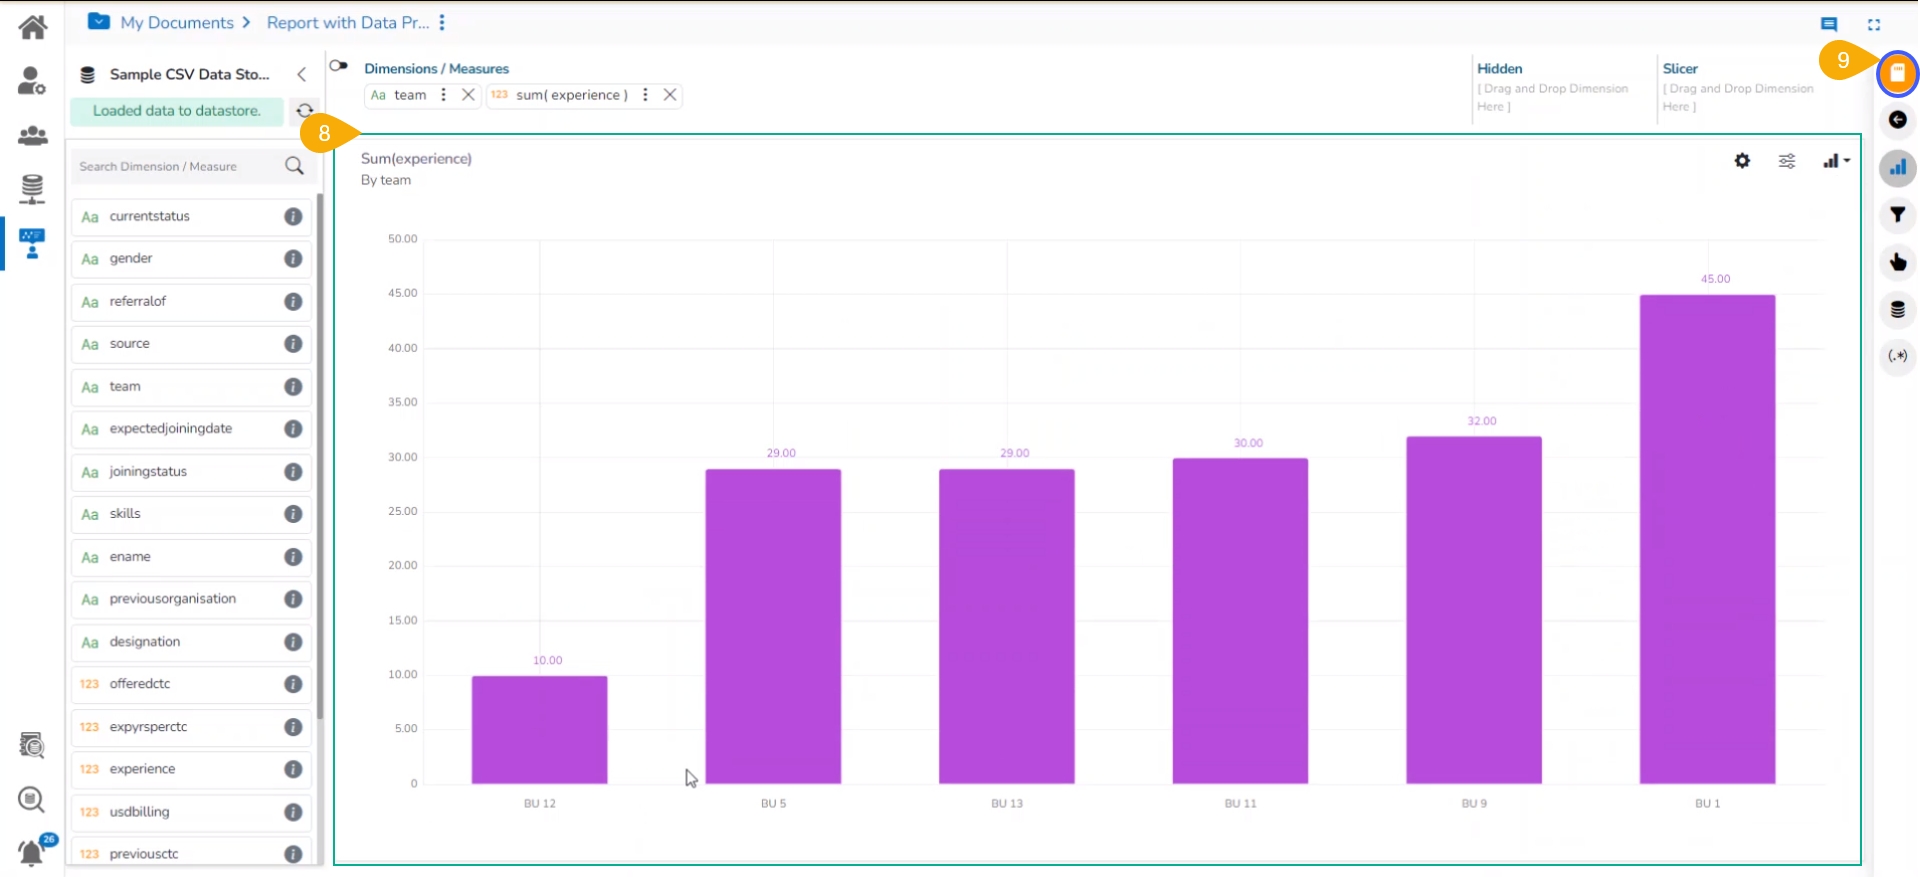Click the refresh datastore icon
Screen dimensions: 1920x877
[x=305, y=111]
